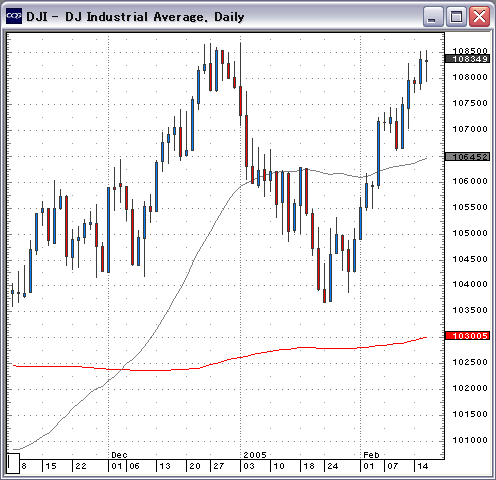Viewport: 496px width, 480px height.
Task: Click the 103500 price axis label
Action: click(x=470, y=310)
